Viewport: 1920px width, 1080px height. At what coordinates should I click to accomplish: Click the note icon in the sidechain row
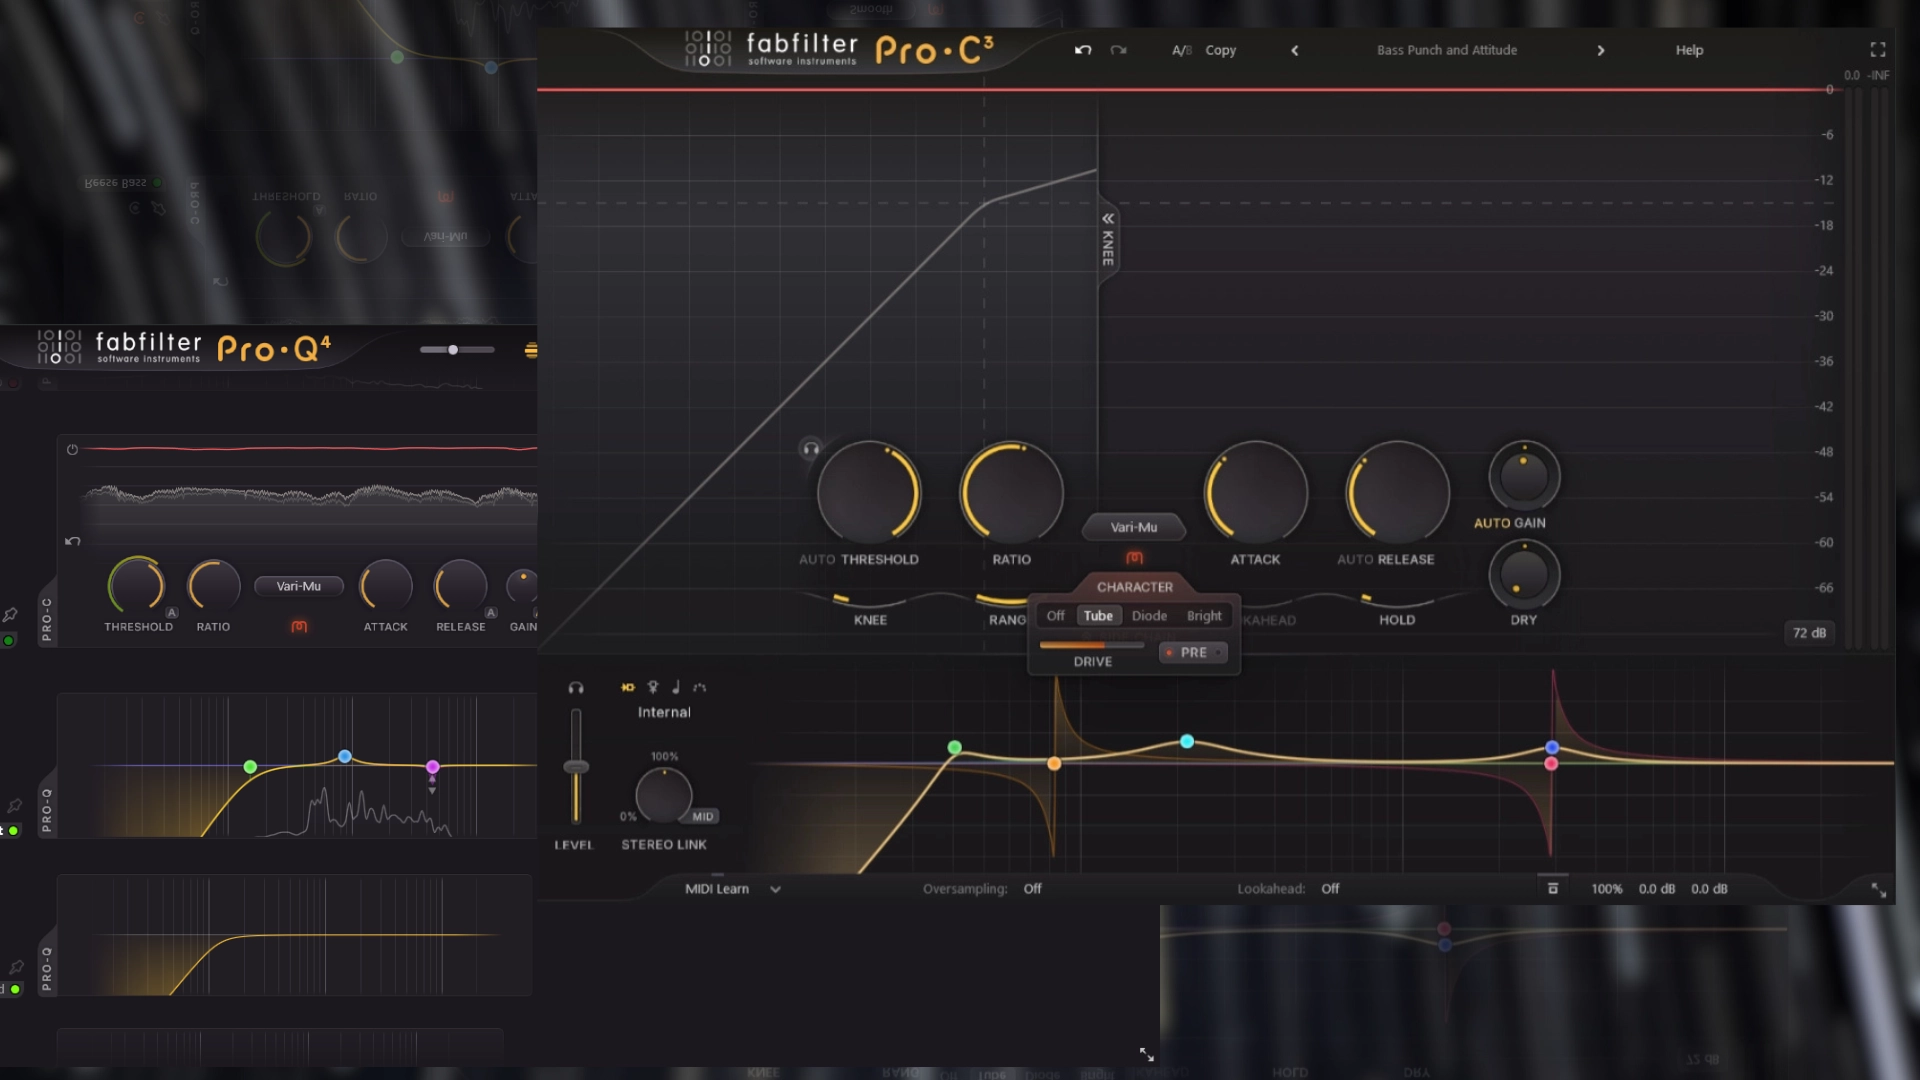pyautogui.click(x=677, y=687)
